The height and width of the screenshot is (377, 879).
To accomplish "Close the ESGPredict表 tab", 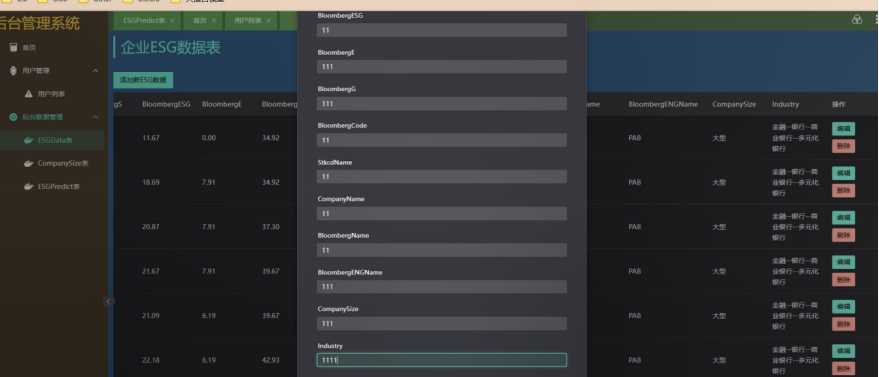I will 172,21.
